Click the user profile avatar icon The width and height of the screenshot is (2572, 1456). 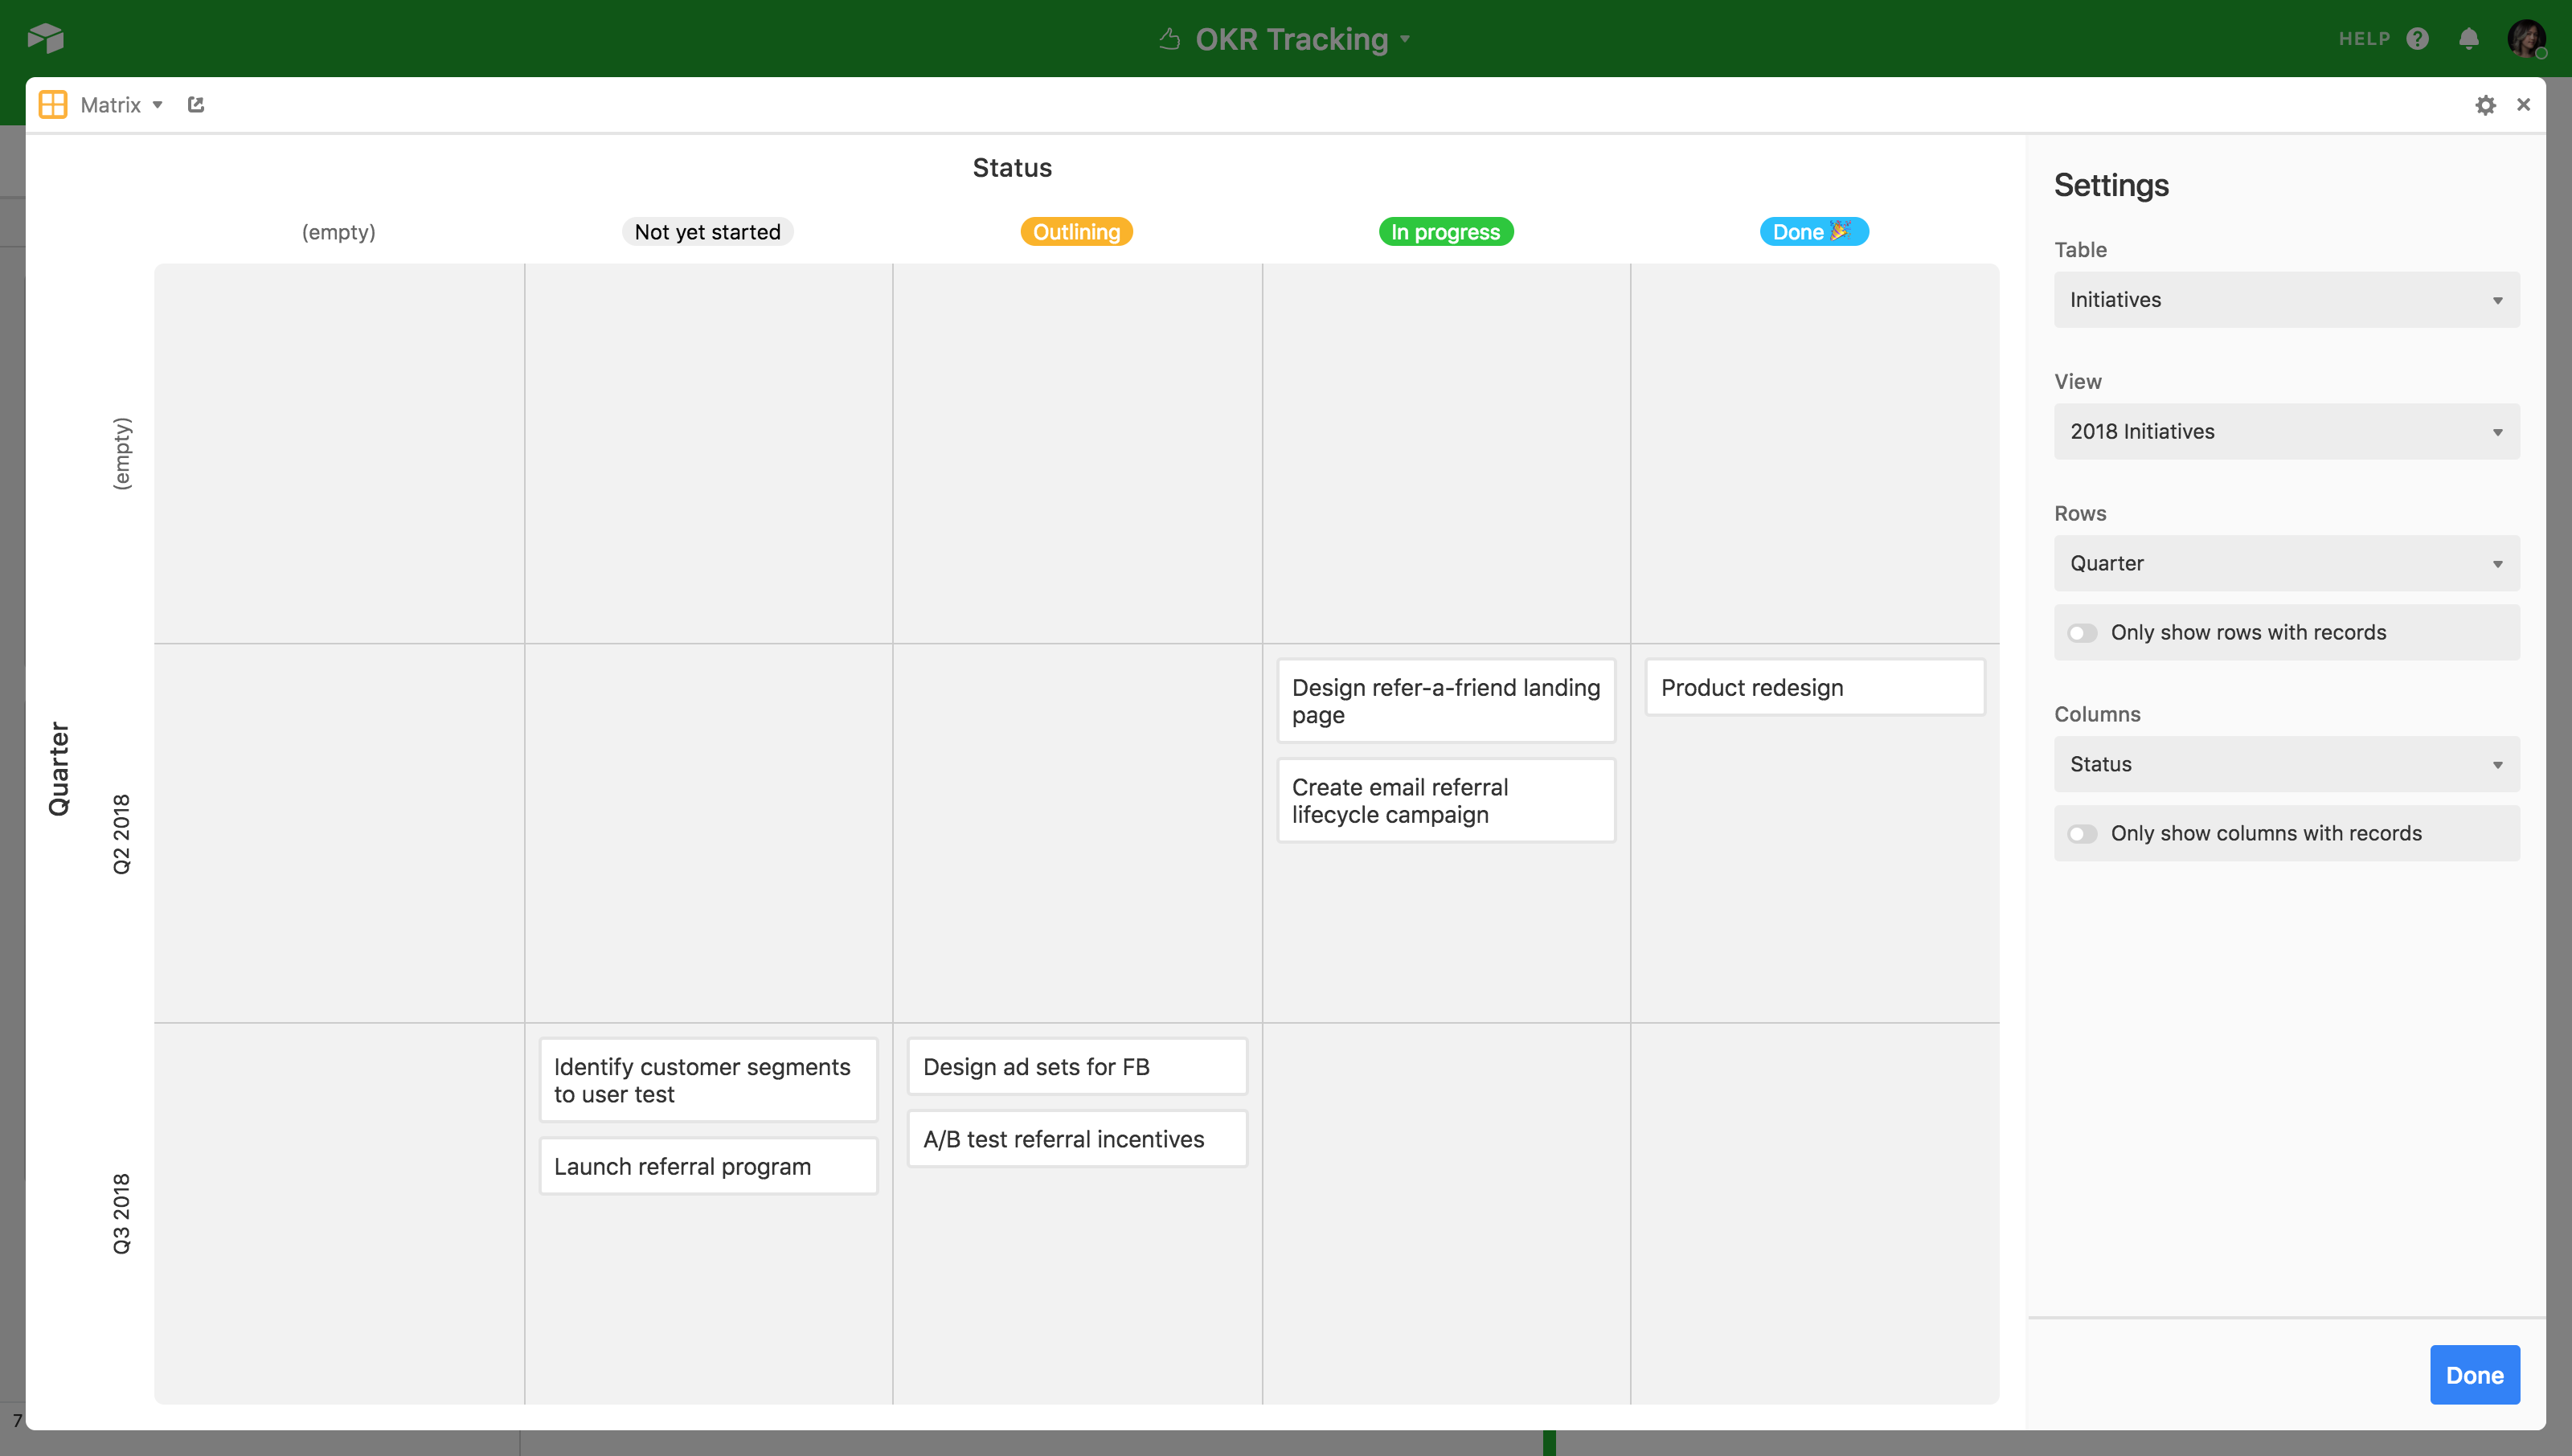click(x=2528, y=39)
